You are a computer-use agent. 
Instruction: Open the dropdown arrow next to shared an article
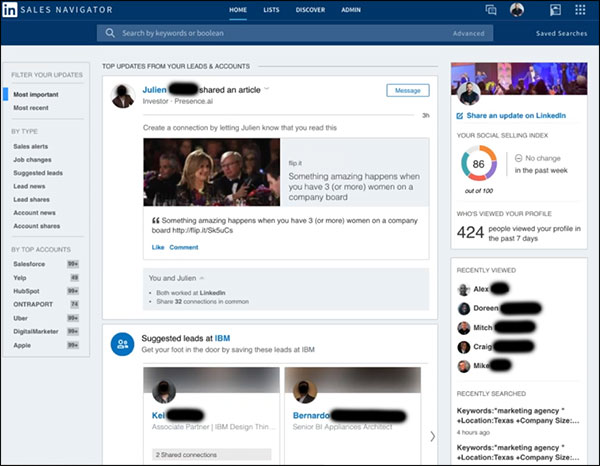tap(267, 89)
